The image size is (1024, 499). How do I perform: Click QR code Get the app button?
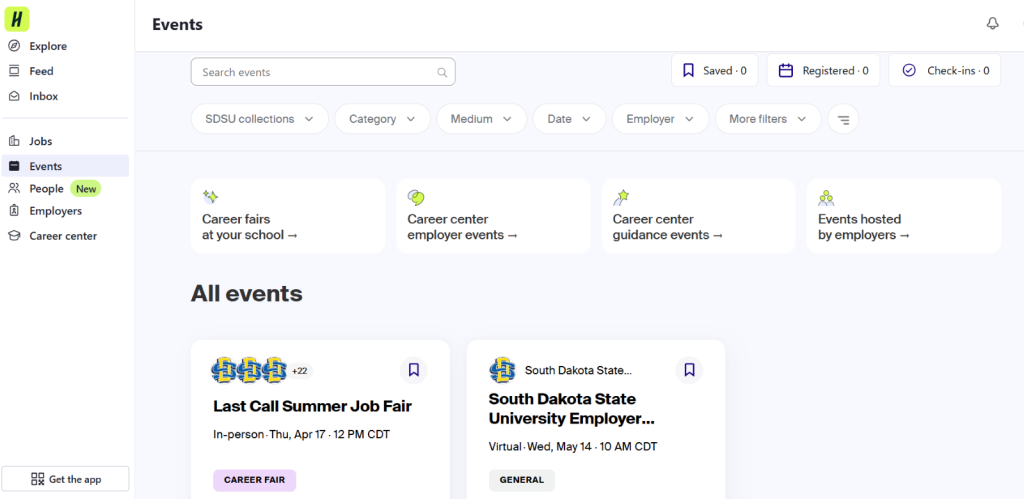(x=66, y=479)
